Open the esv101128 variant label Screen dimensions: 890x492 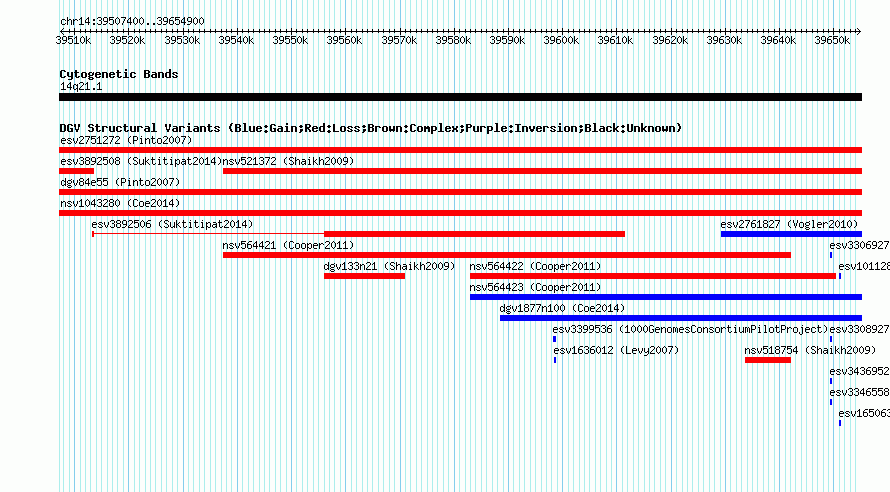864,266
